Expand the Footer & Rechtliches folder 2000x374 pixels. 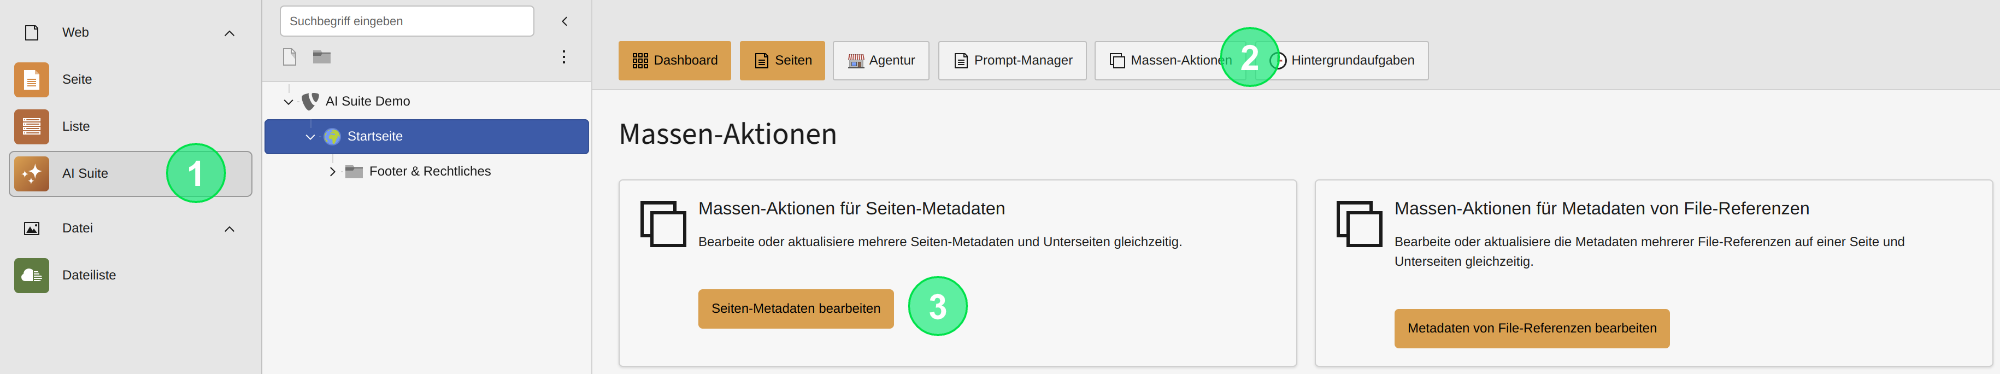332,172
